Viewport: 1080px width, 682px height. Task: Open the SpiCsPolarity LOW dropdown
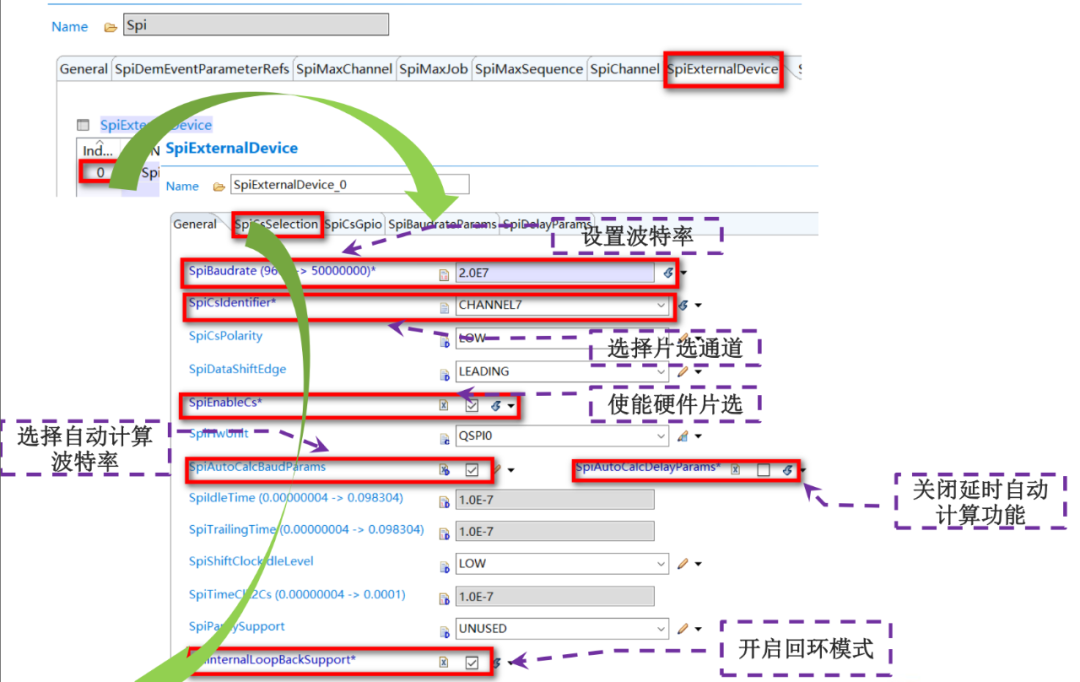tap(562, 338)
